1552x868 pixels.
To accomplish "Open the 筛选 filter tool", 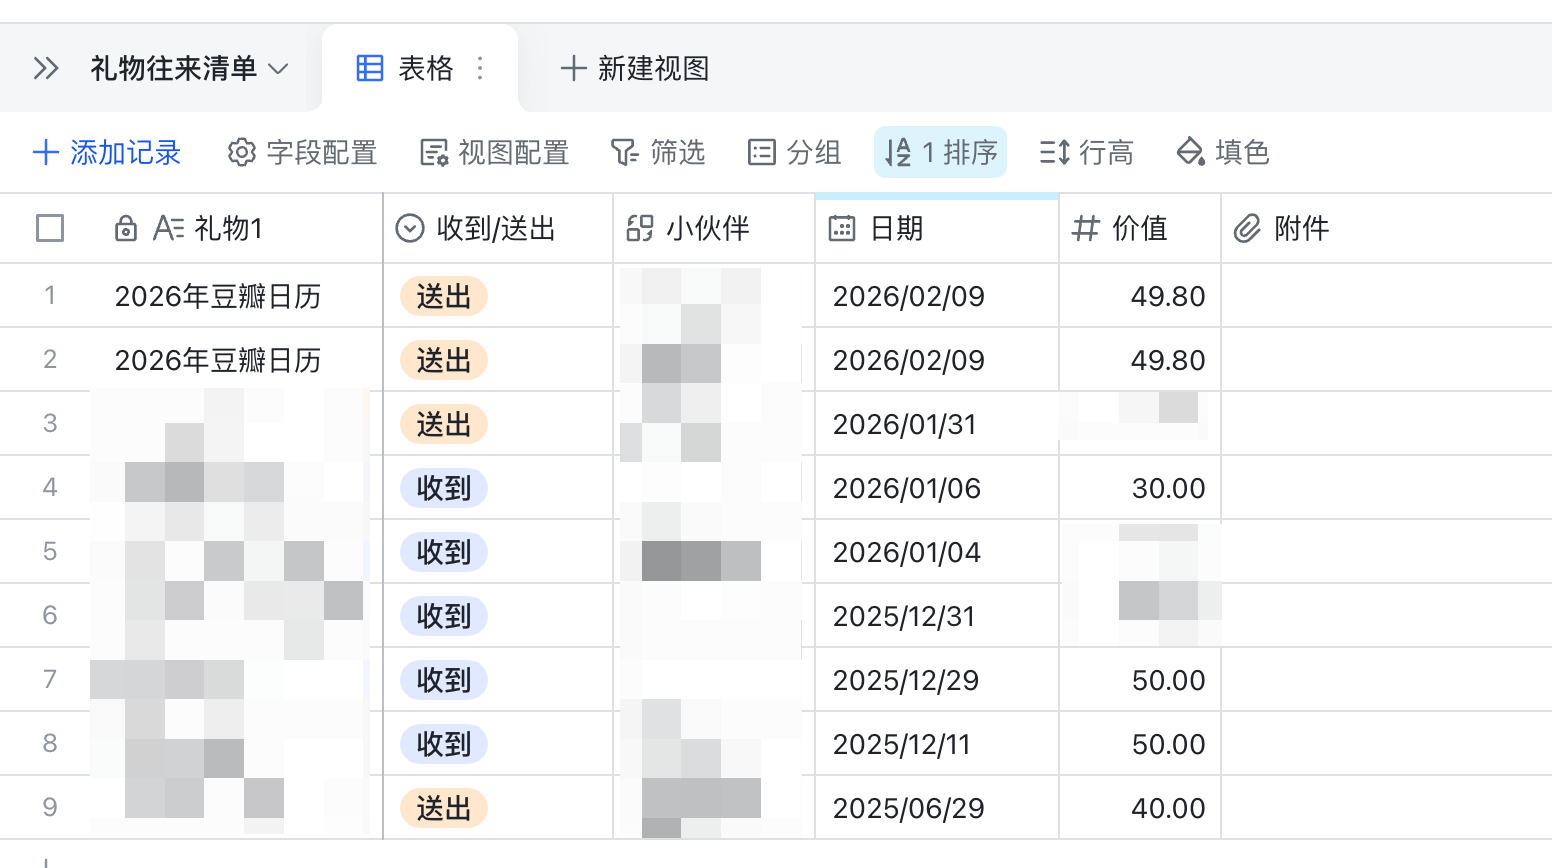I will pos(658,152).
